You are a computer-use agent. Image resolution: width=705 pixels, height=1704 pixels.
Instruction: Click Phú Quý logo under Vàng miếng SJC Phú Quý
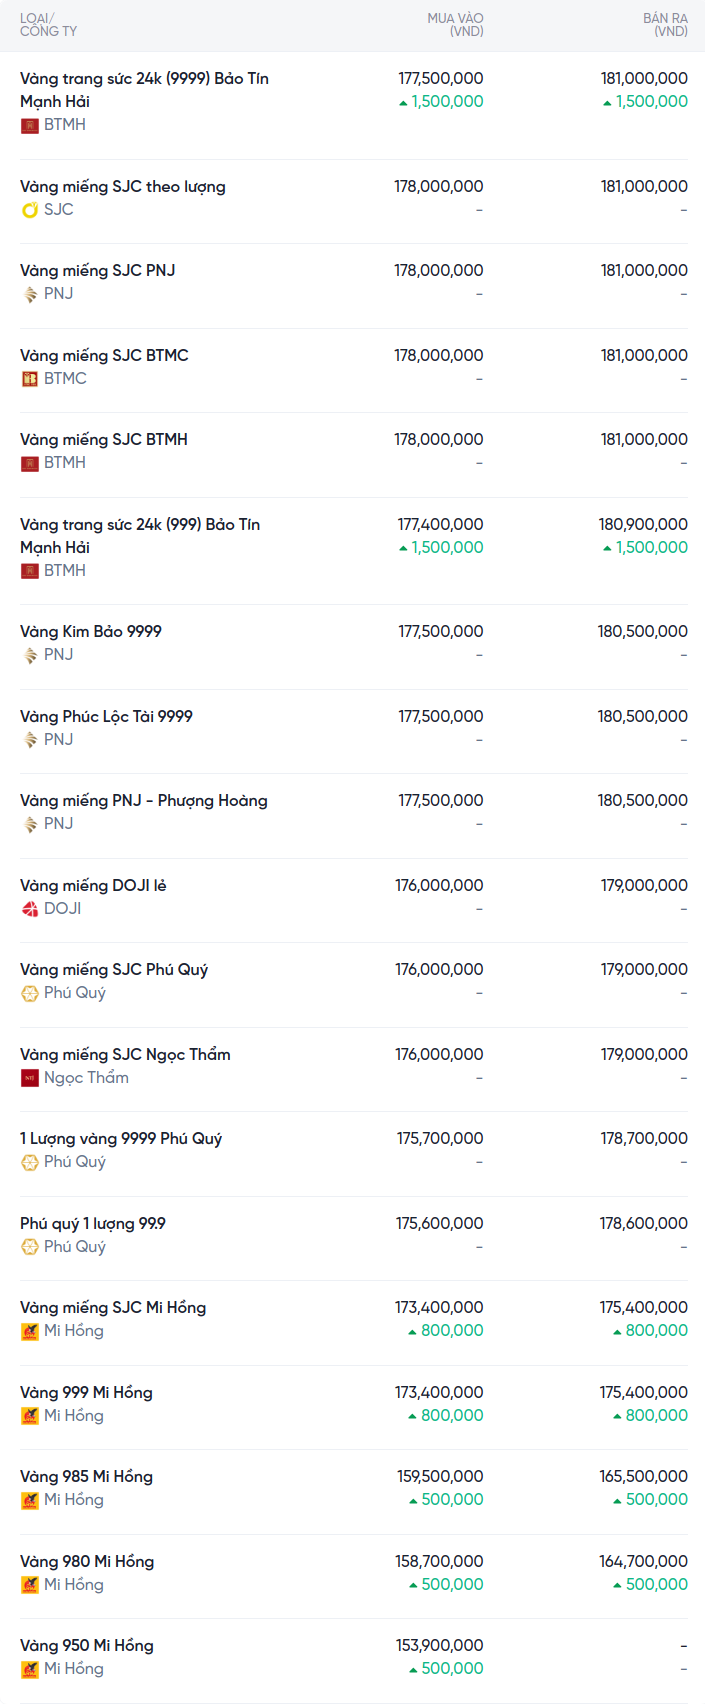coord(30,993)
